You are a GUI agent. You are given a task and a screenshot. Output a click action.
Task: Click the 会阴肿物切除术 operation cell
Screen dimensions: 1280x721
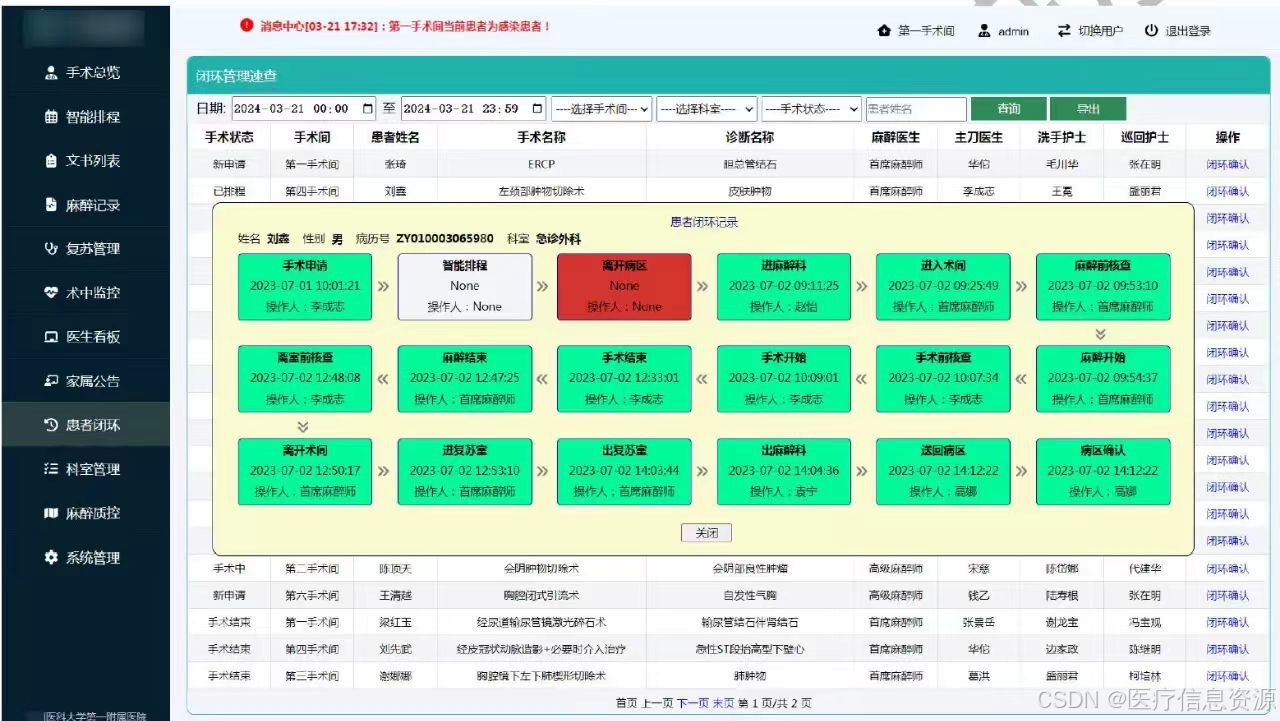tap(541, 569)
